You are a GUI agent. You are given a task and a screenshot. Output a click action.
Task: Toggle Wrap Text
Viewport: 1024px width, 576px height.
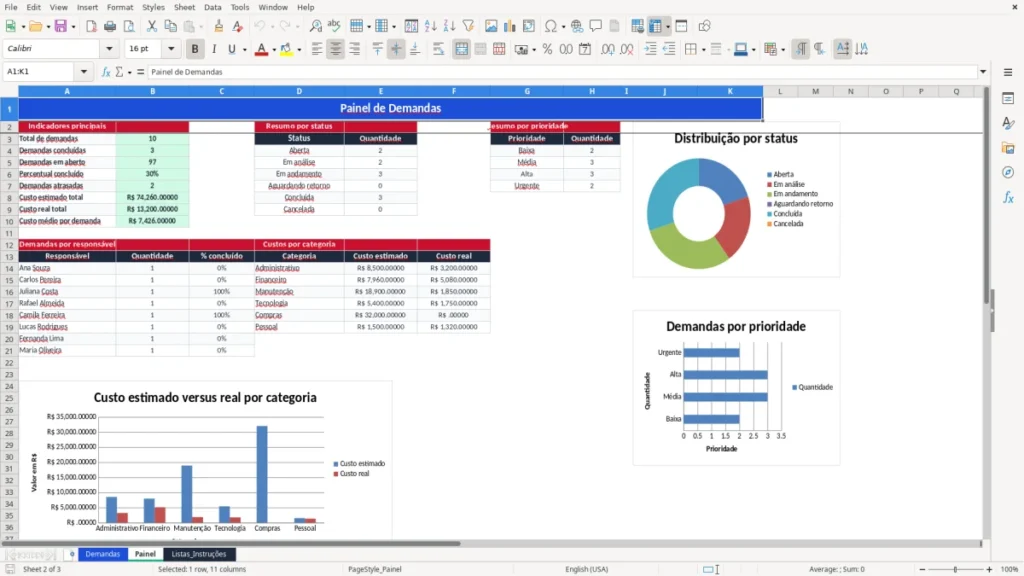click(438, 49)
